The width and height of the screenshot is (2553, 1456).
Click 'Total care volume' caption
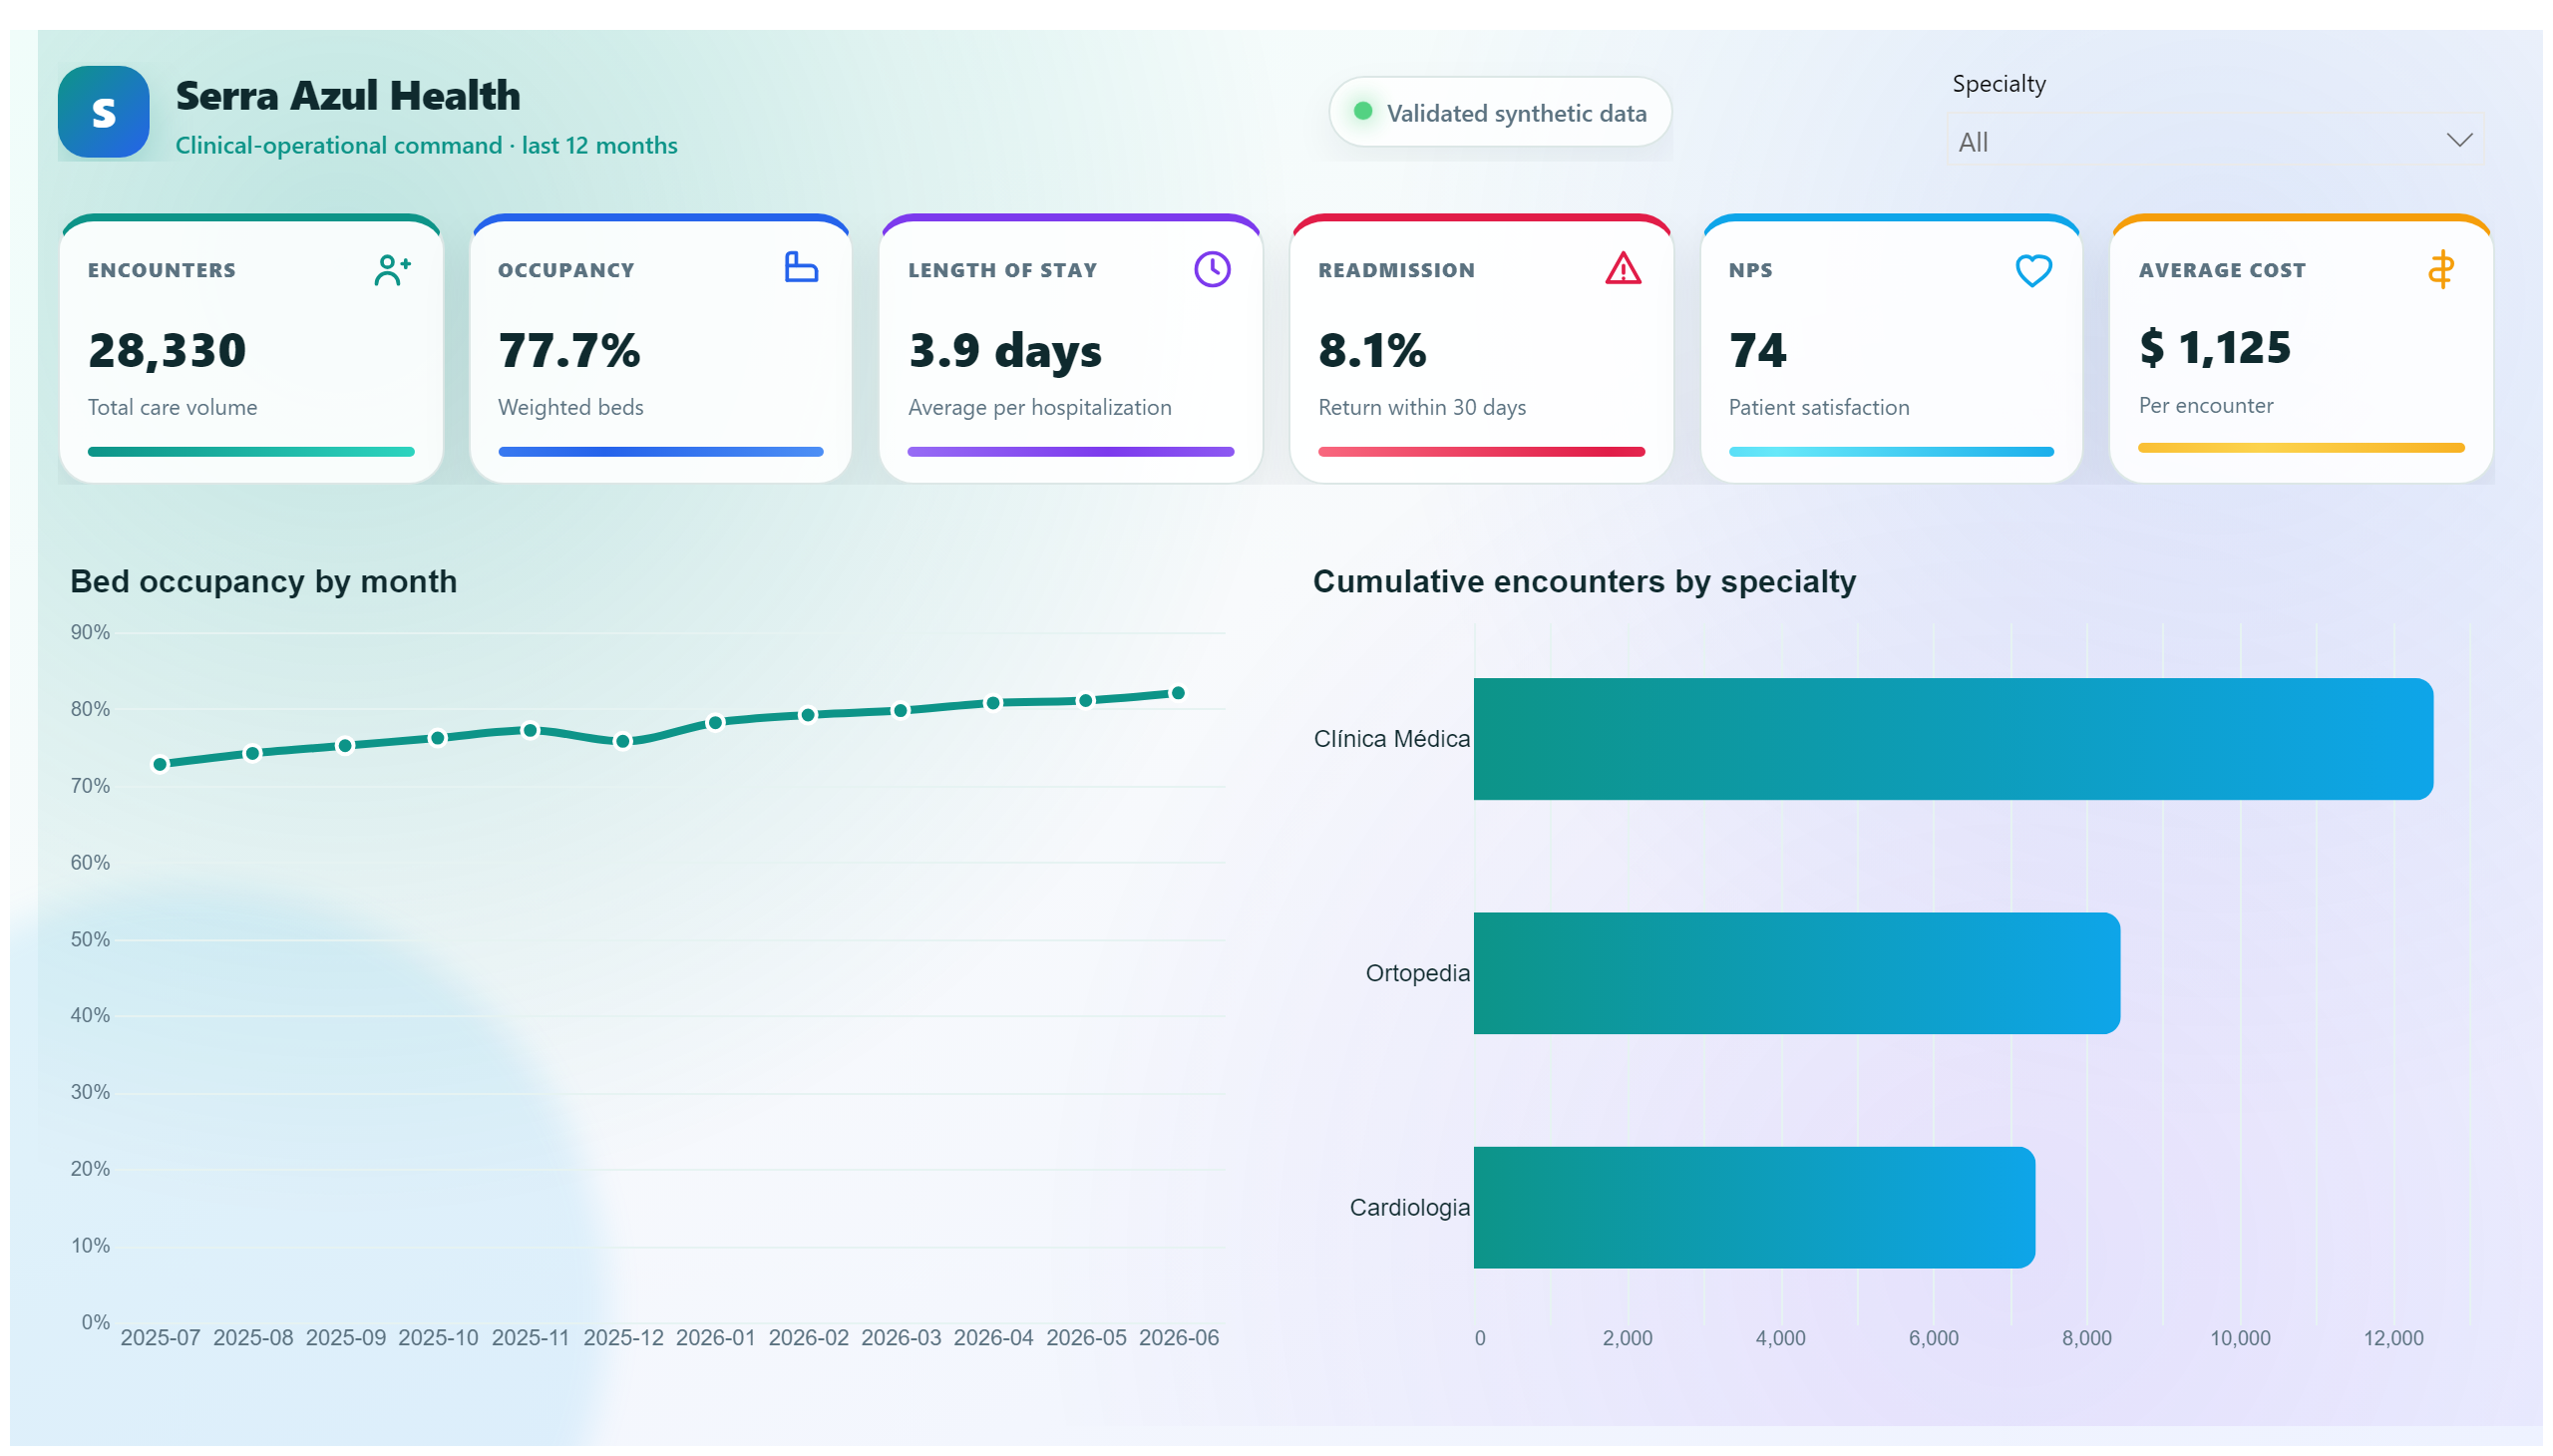click(172, 407)
